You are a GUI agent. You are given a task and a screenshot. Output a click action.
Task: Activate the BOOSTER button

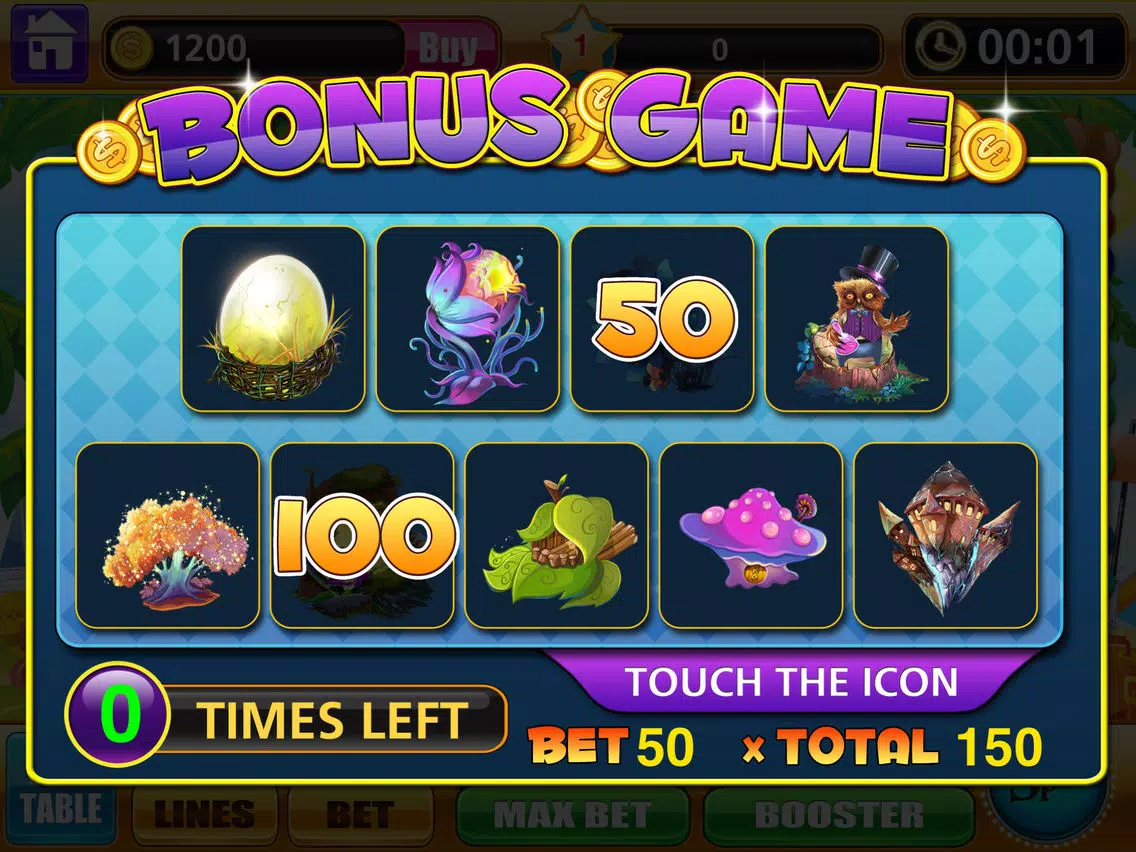coord(839,814)
